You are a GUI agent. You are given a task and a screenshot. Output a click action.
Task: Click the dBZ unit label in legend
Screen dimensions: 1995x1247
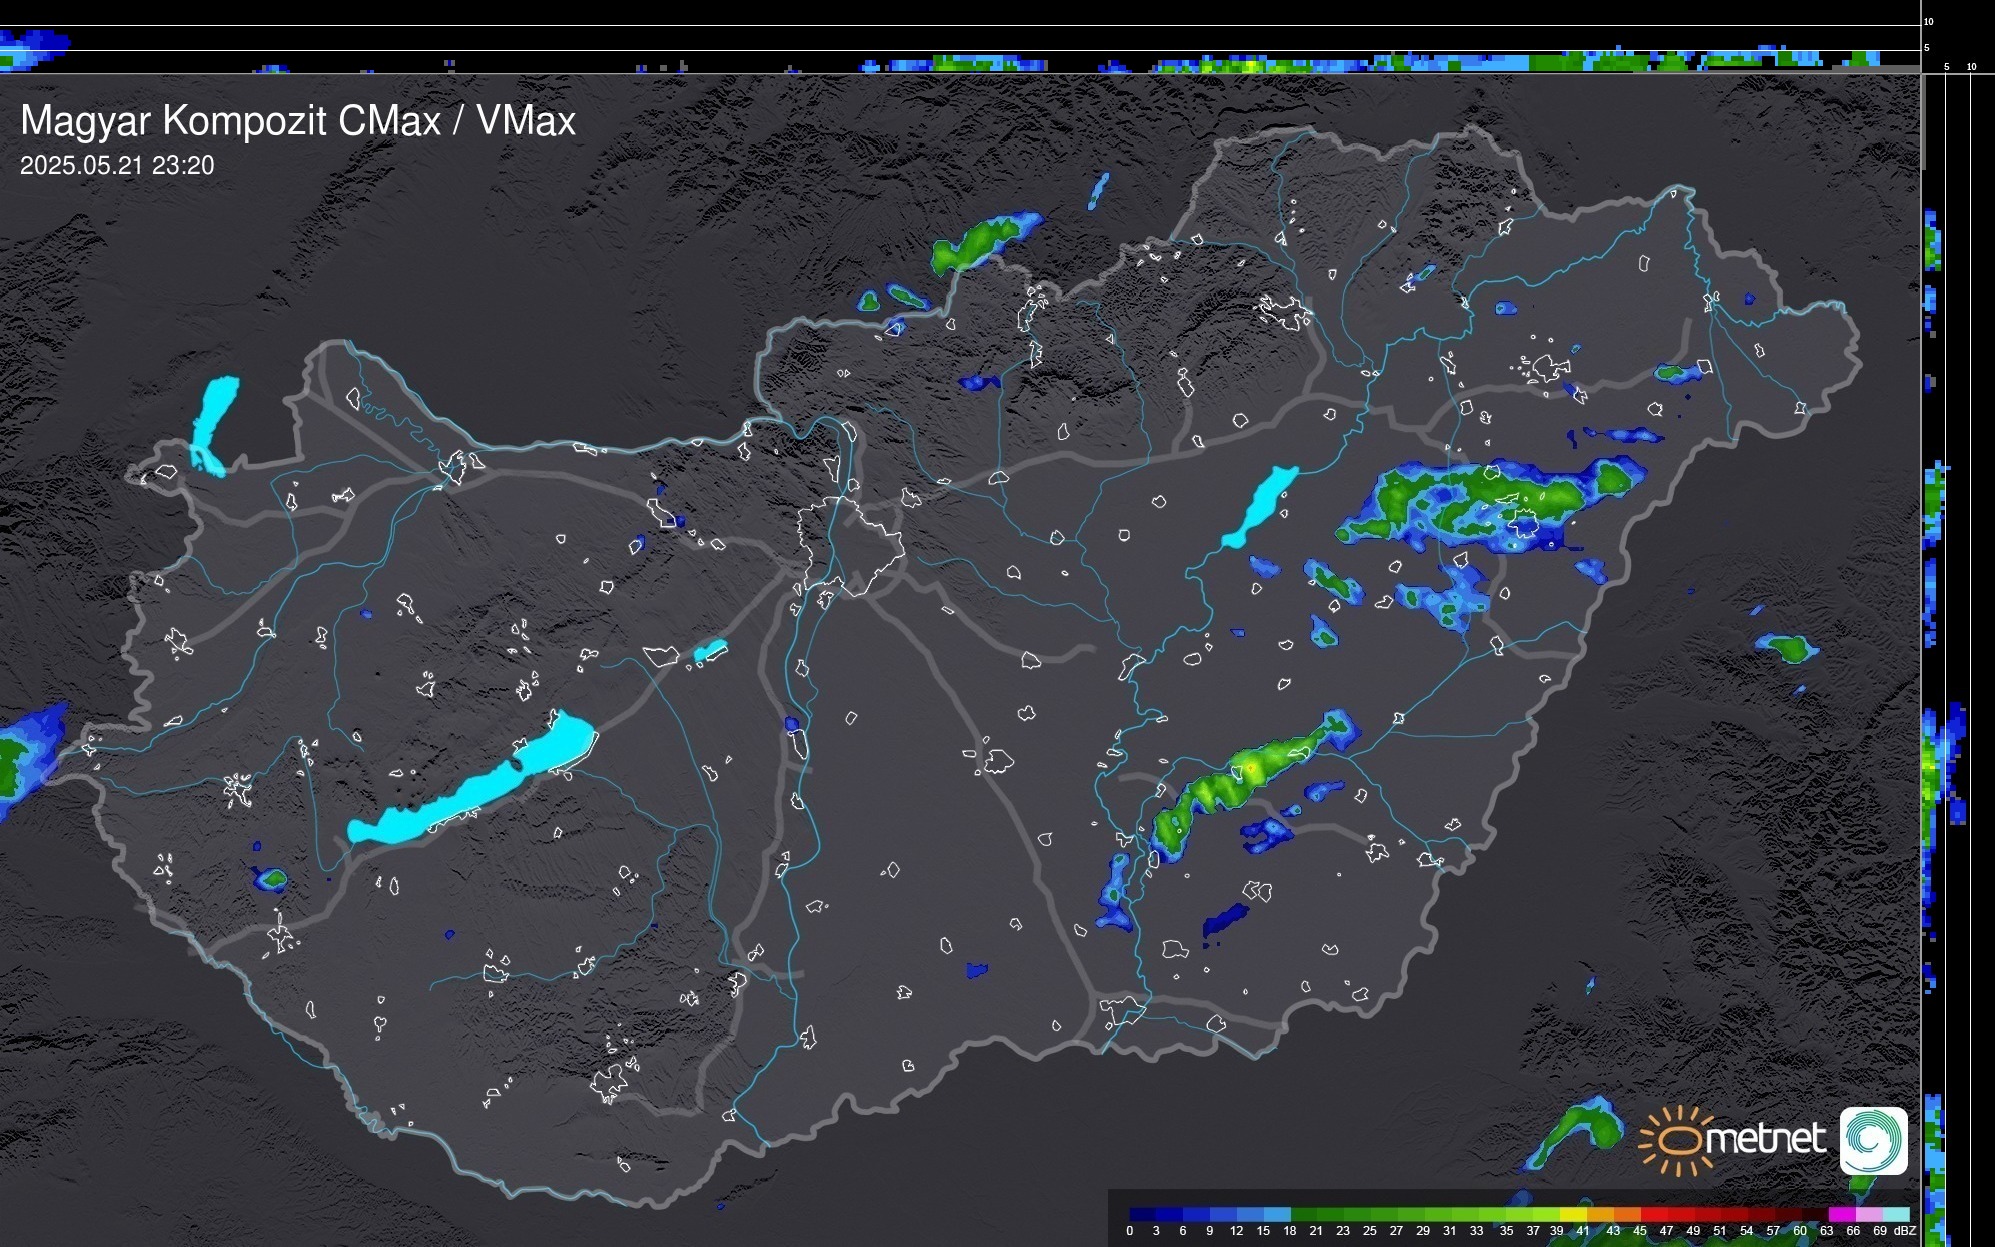point(1904,1231)
